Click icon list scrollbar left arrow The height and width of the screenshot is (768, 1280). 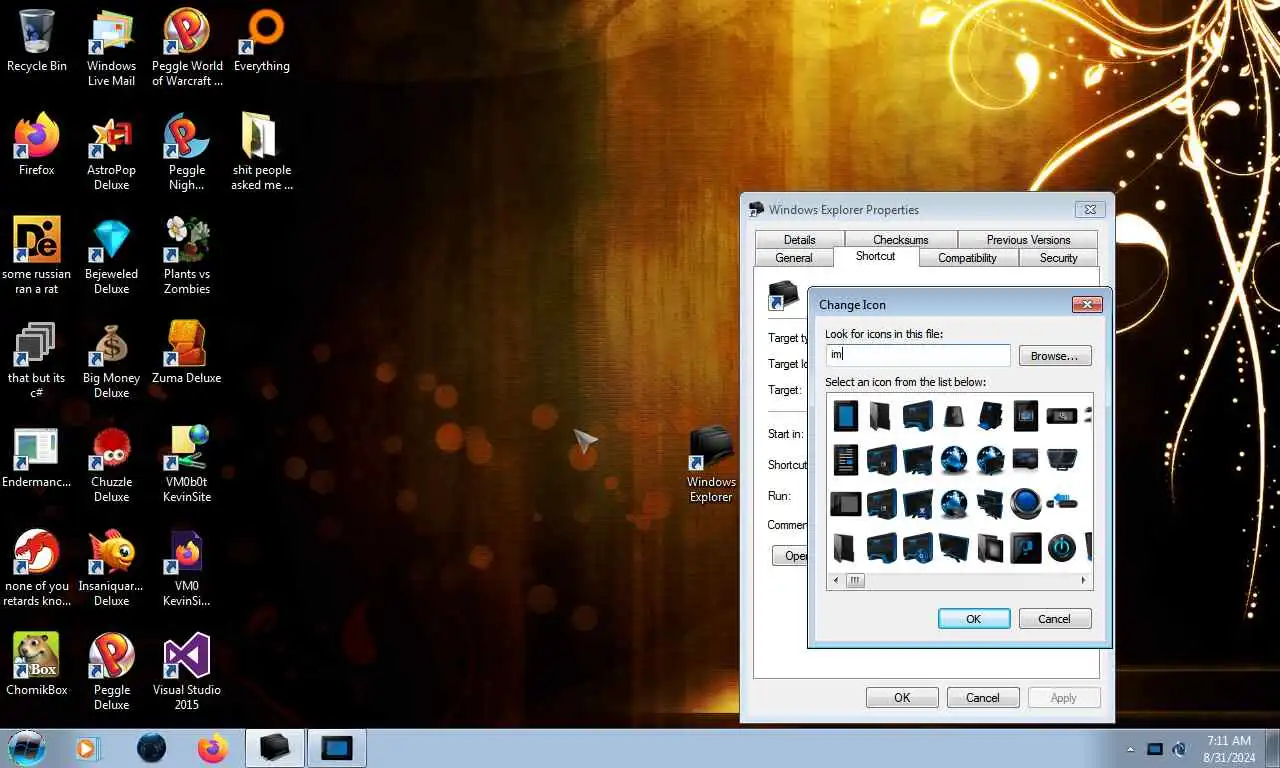(836, 580)
